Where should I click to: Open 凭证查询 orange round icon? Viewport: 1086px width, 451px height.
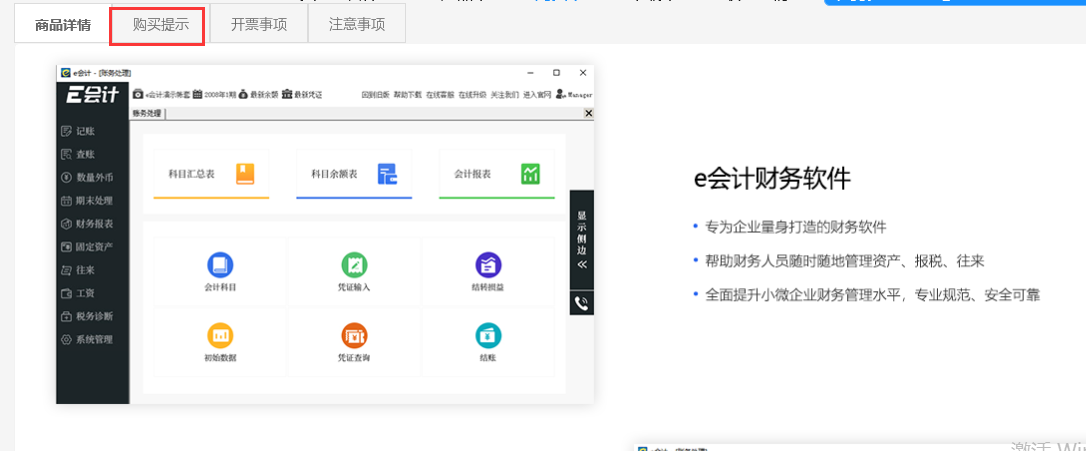[355, 335]
